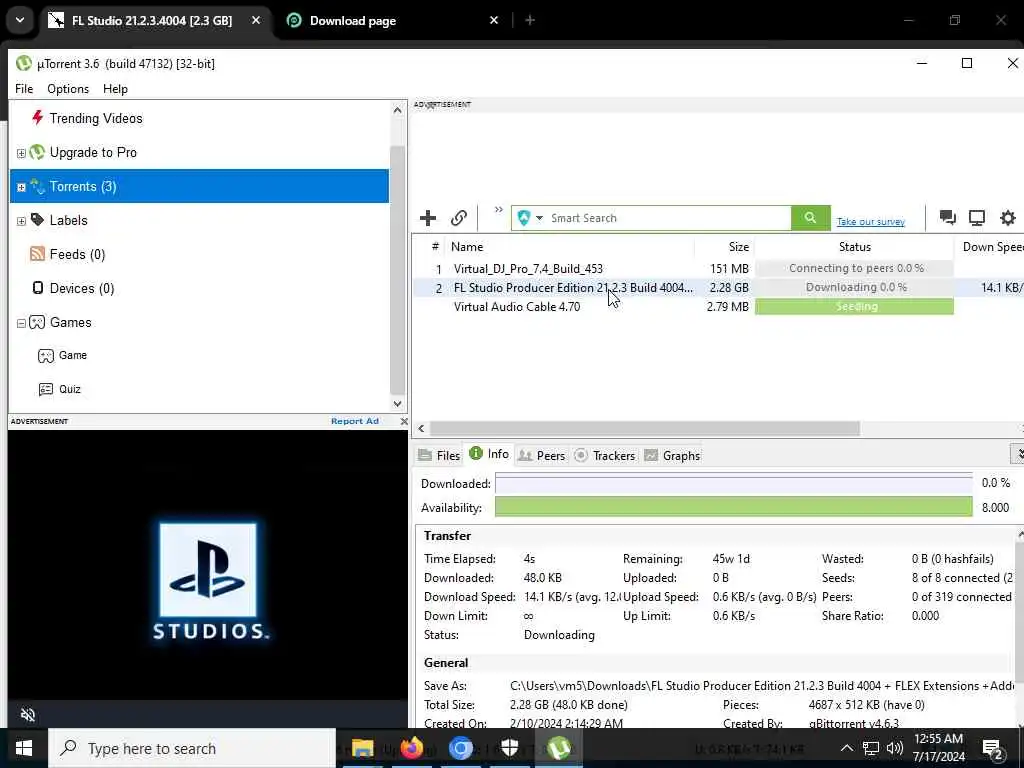This screenshot has height=768, width=1024.
Task: Open Windows Security shield in taskbar
Action: [x=509, y=748]
